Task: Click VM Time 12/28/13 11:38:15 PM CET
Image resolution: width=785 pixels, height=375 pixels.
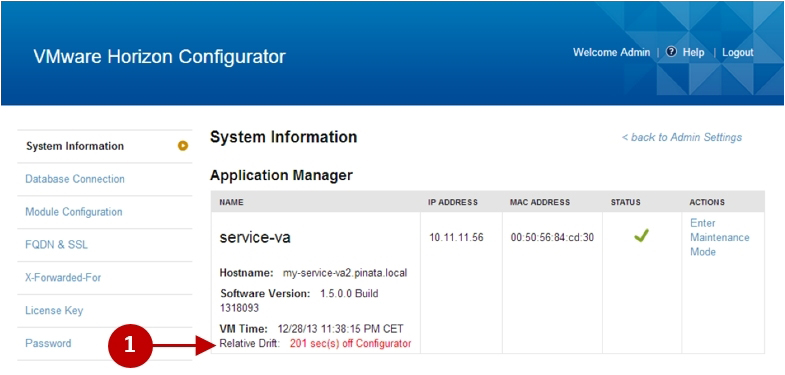Action: click(340, 329)
